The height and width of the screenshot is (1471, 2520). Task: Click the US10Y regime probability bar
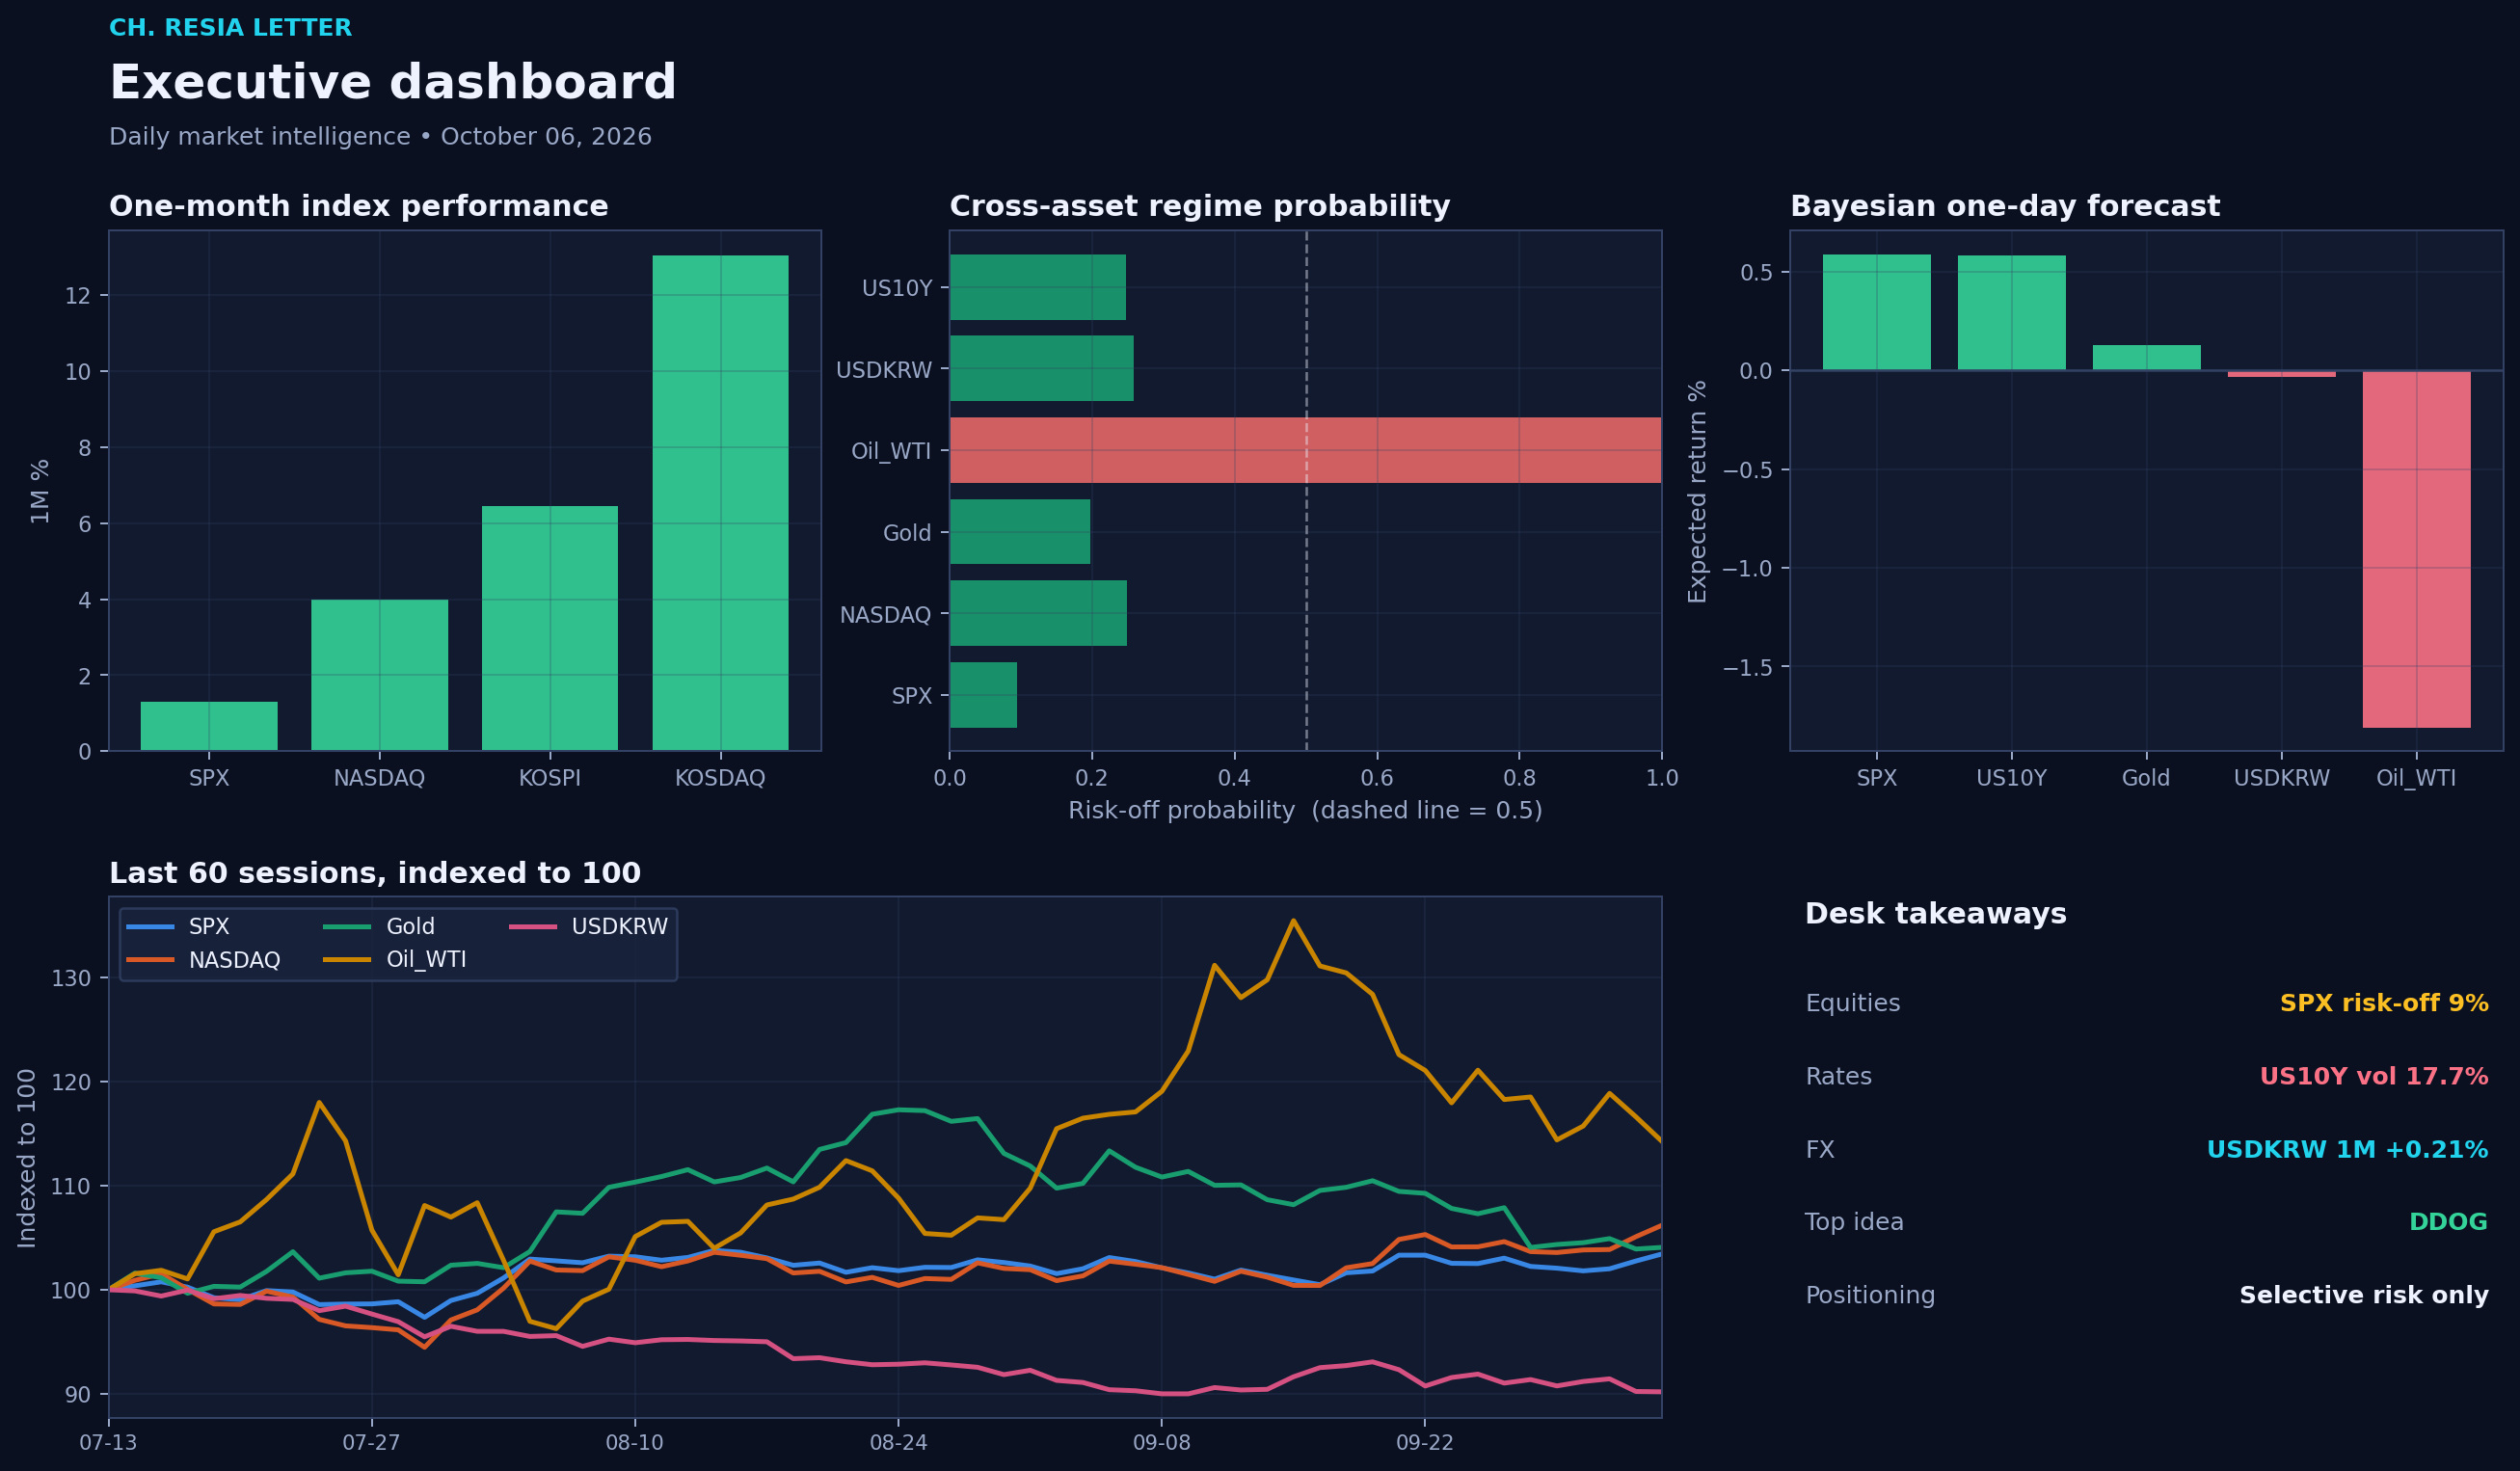(x=1038, y=287)
